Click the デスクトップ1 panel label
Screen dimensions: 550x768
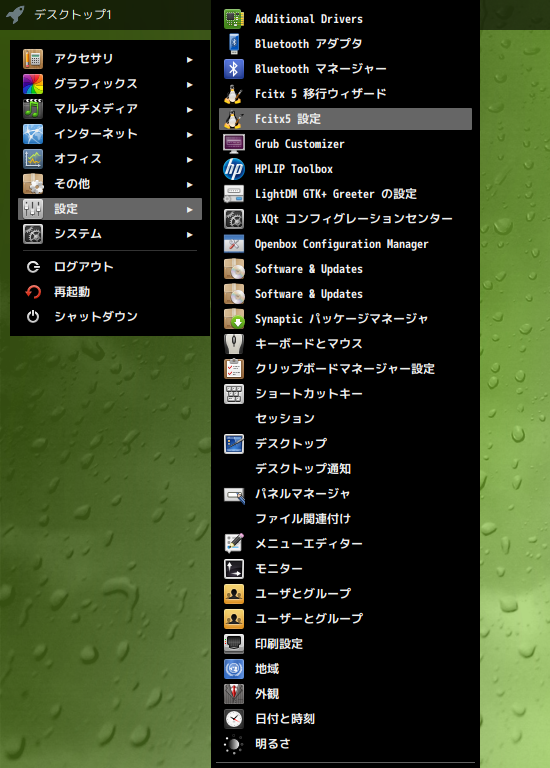point(72,15)
